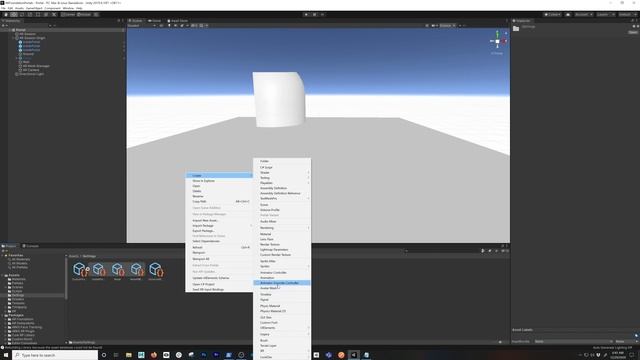This screenshot has height=360, width=640.
Task: Switch to the Game tab
Action: (155, 20)
